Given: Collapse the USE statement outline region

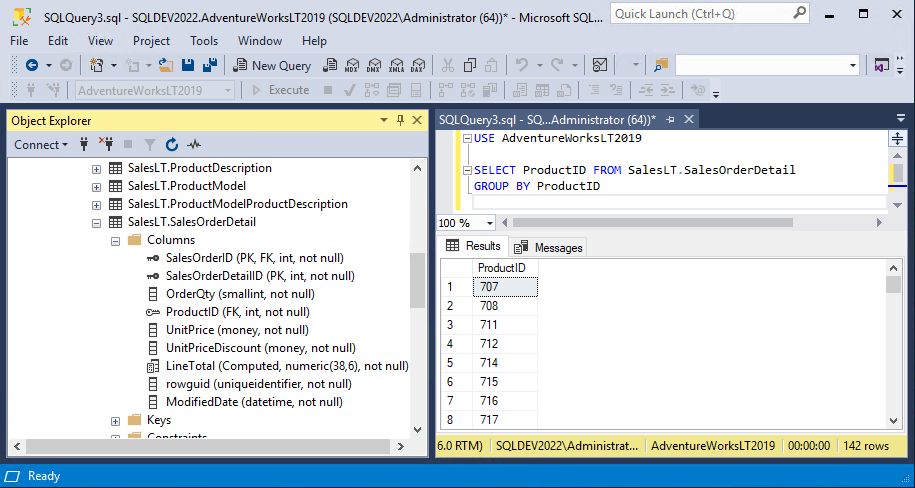Looking at the screenshot, I should (467, 139).
